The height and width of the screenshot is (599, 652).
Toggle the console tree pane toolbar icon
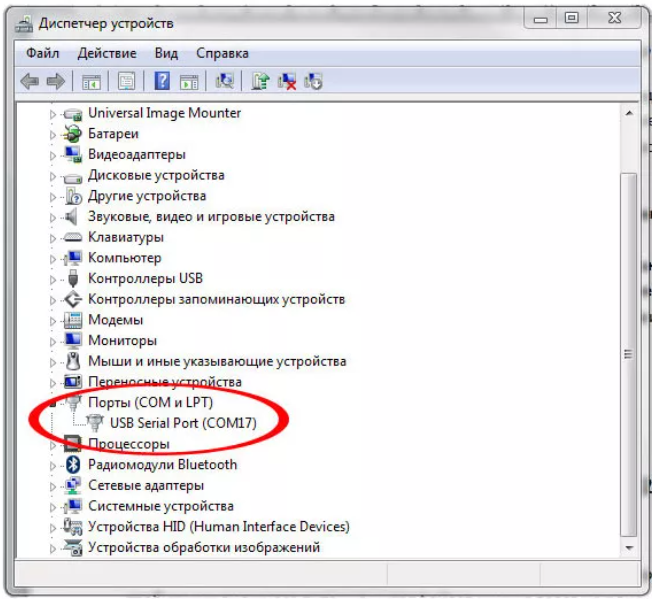pos(91,81)
